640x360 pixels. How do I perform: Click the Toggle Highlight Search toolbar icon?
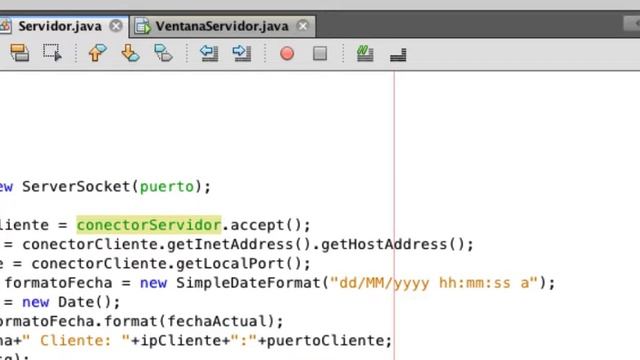click(20, 53)
